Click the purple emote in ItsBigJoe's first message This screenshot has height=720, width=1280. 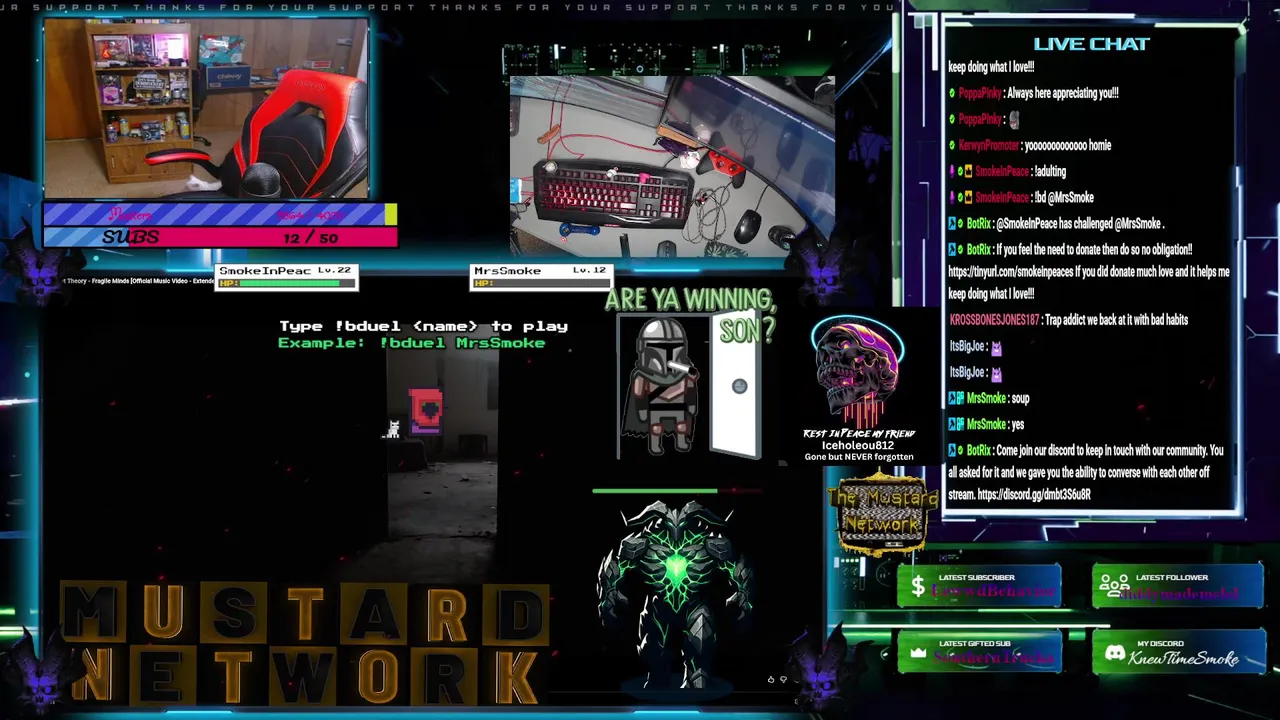[x=996, y=347]
